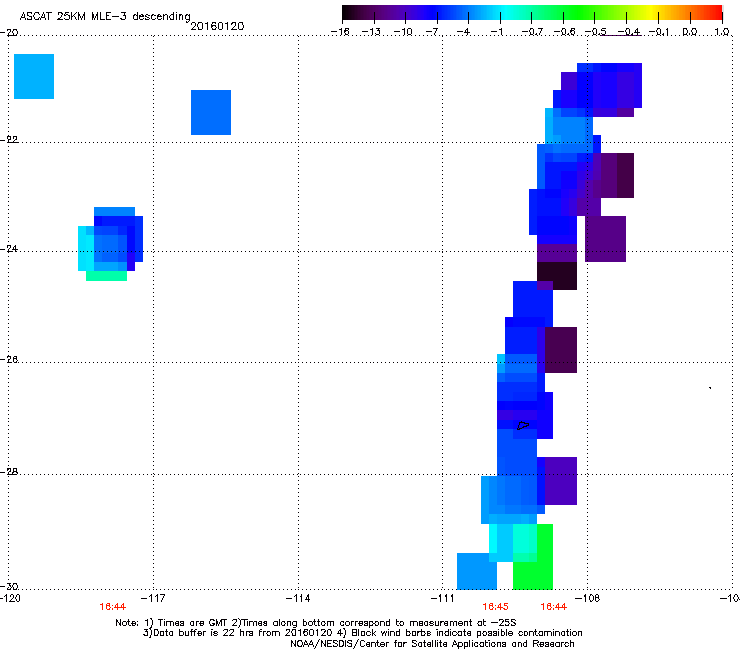Click the '0.0' color scale label
The height and width of the screenshot is (650, 740).
pos(690,32)
